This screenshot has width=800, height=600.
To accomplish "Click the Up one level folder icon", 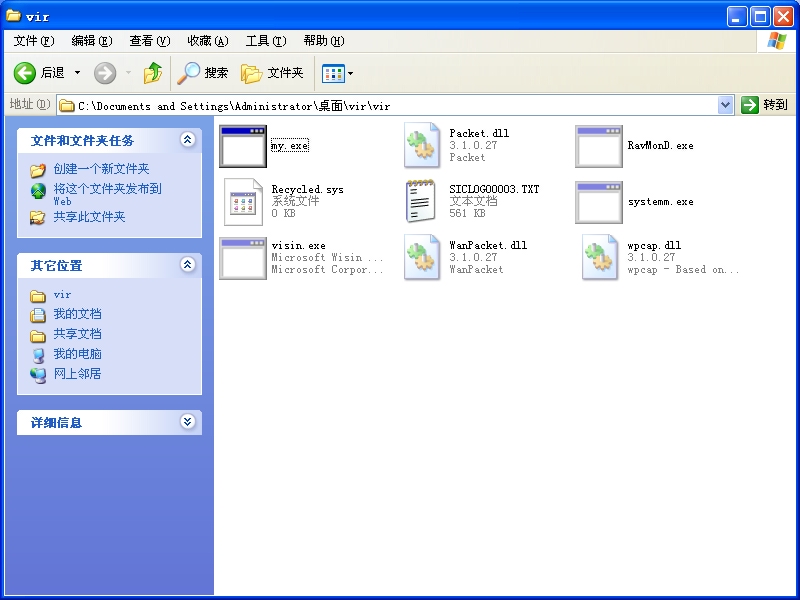I will [153, 73].
